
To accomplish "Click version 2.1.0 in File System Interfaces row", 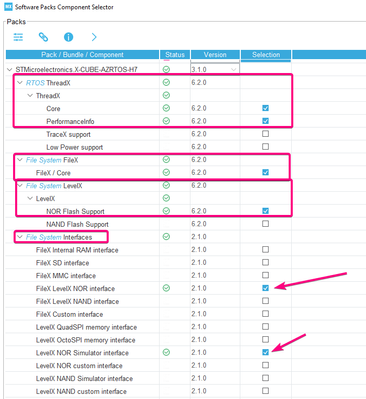I will pos(199,237).
